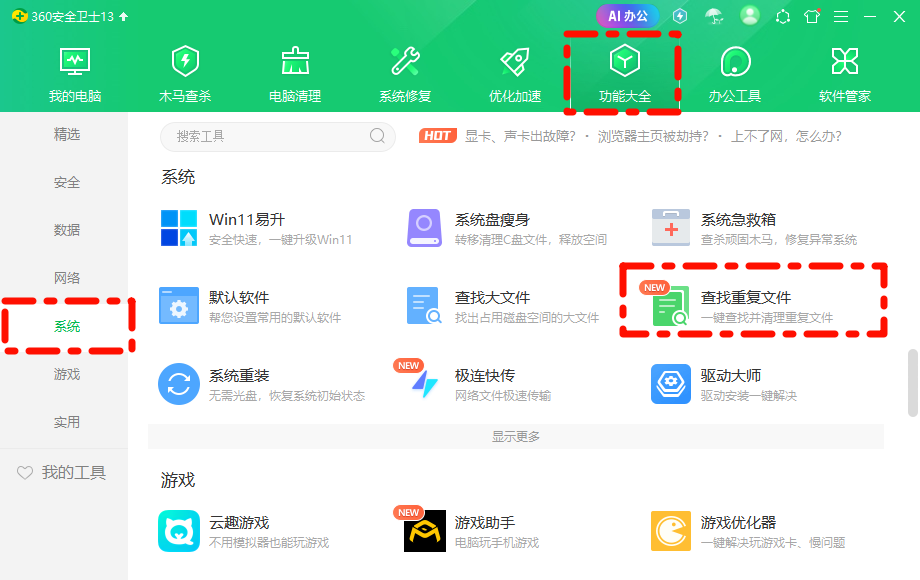Open the 系统急救箱 tool icon

[x=671, y=228]
